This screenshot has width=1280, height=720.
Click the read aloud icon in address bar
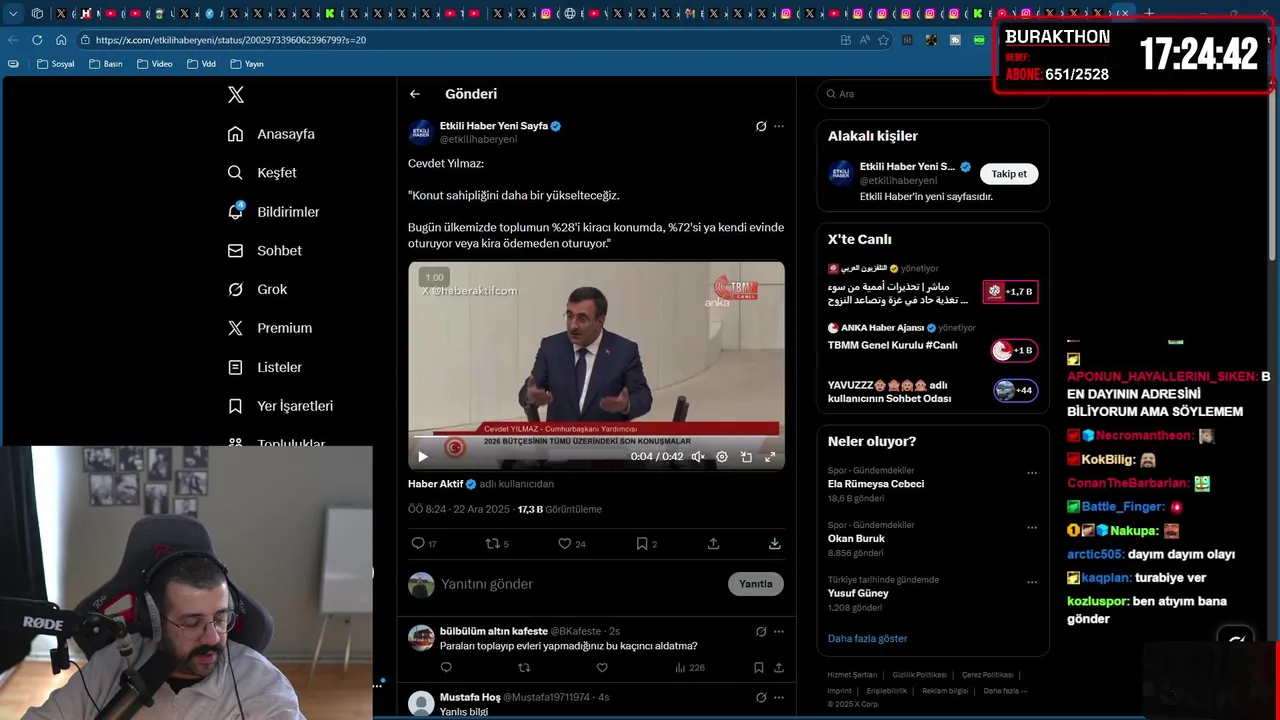pos(864,40)
